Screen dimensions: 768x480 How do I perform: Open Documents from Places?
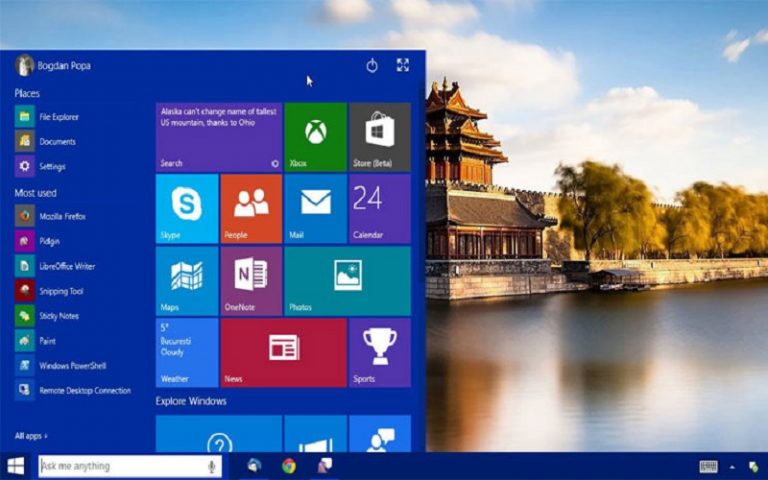click(x=46, y=142)
